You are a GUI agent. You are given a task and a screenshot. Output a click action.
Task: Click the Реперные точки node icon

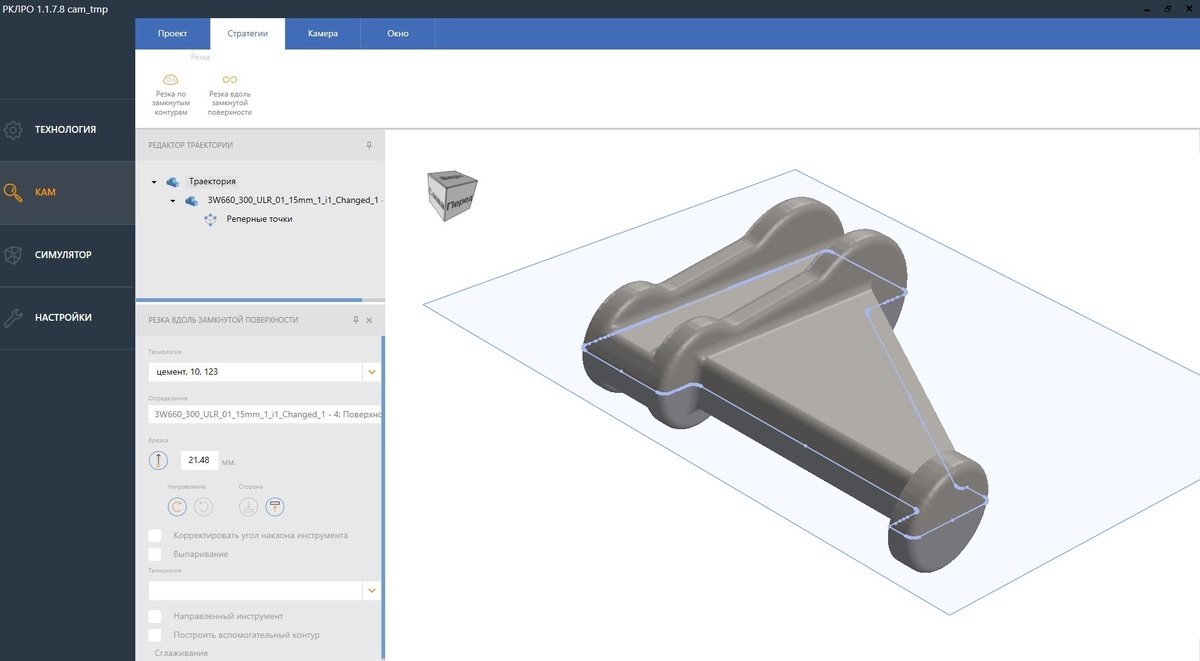[210, 219]
